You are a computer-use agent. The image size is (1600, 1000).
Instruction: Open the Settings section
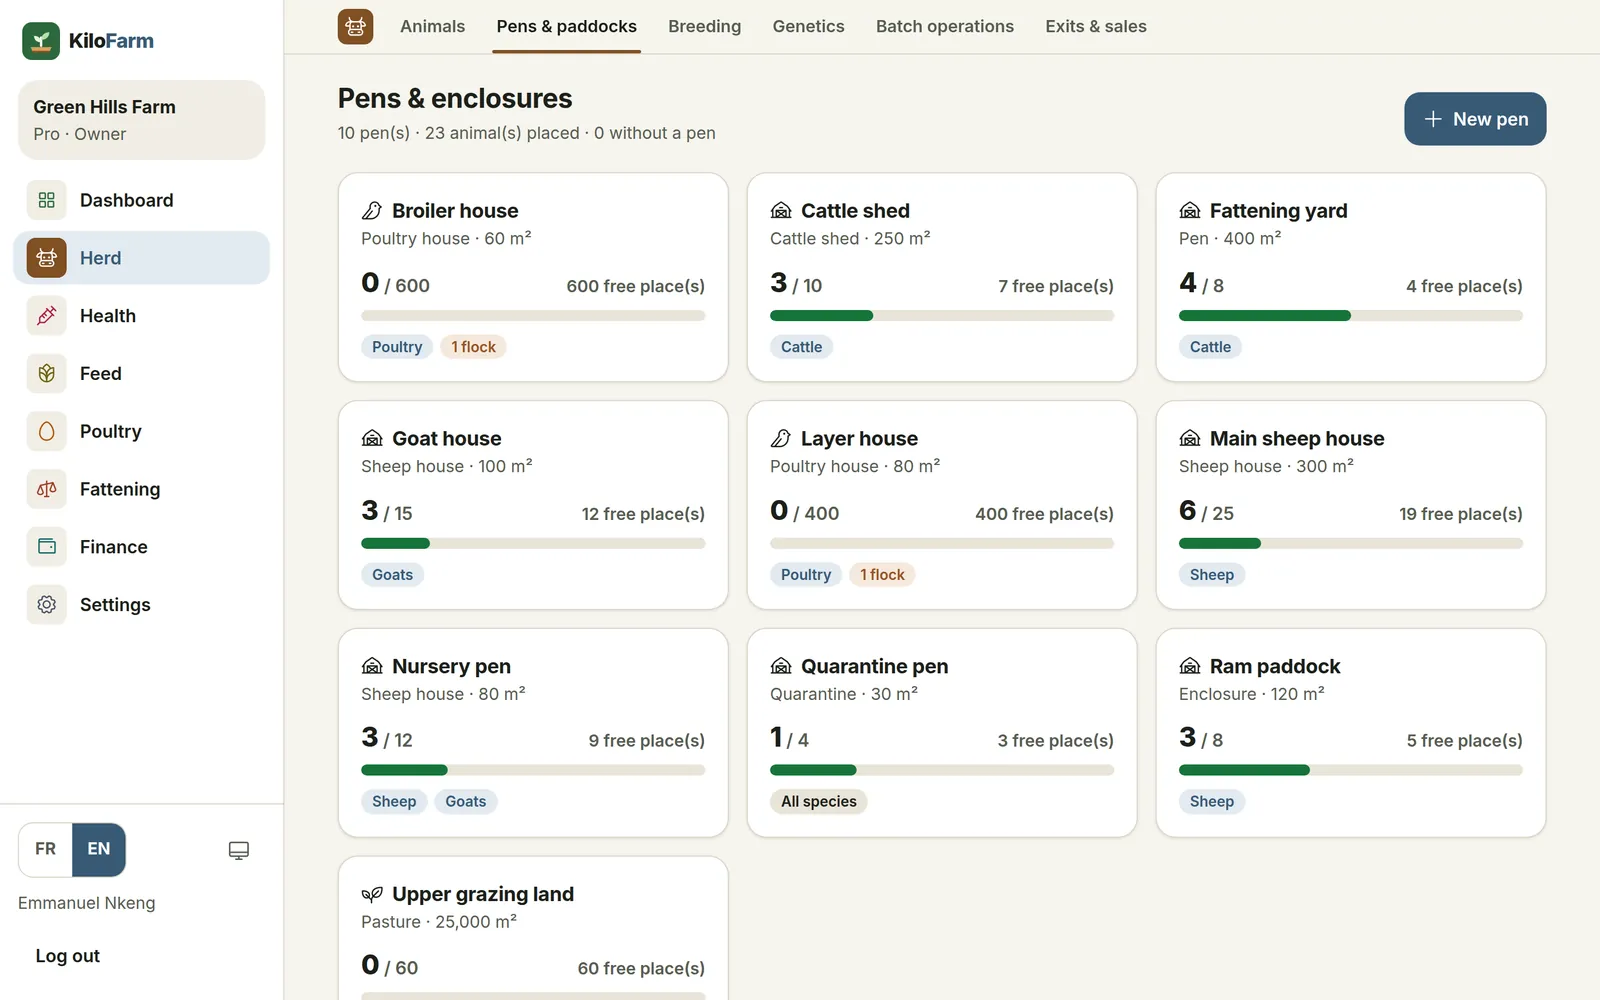click(141, 605)
